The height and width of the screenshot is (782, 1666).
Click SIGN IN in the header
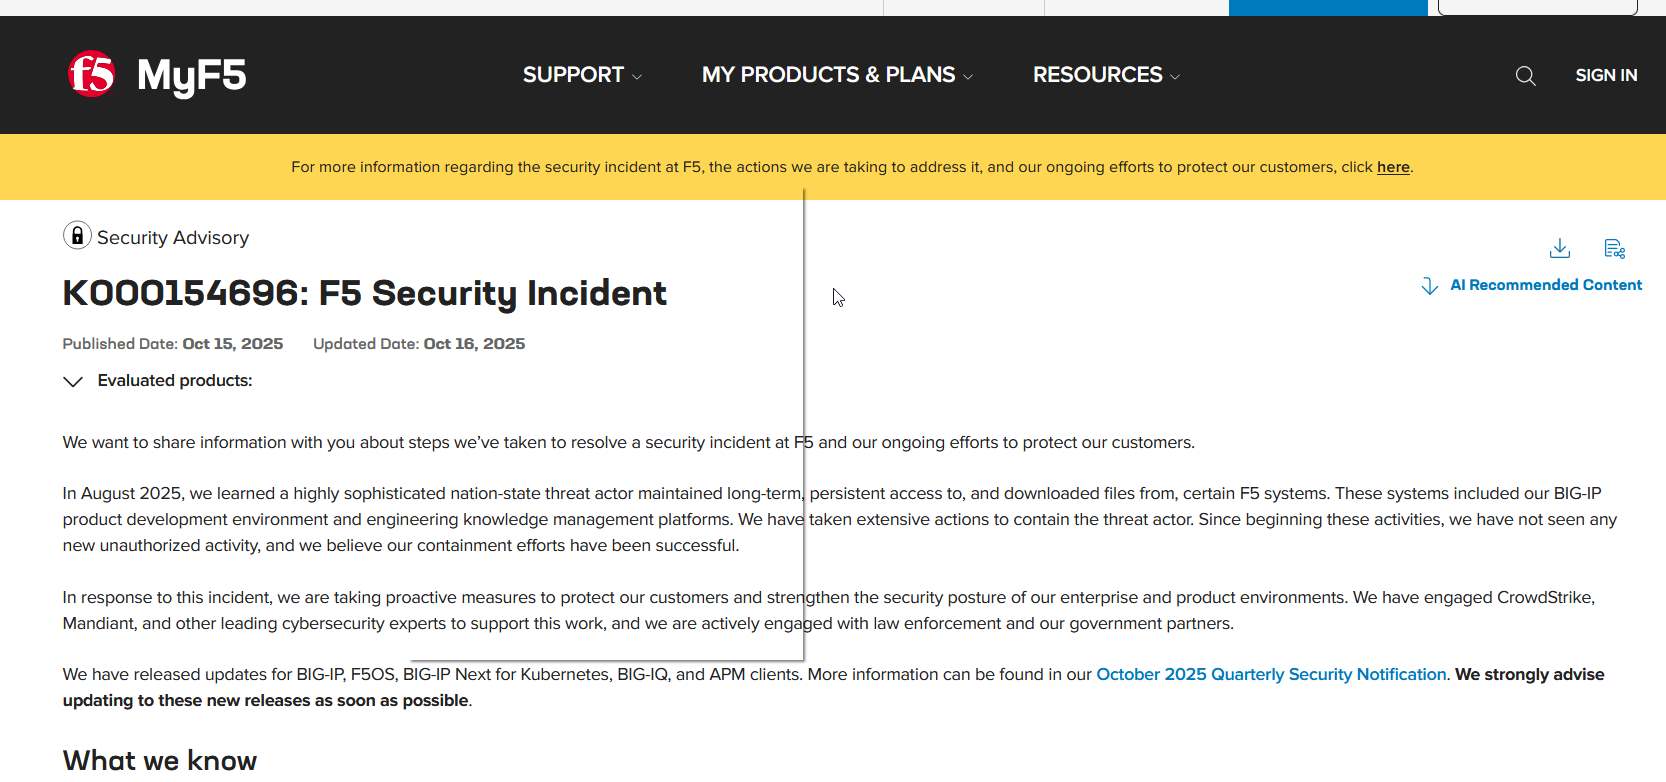coord(1606,75)
